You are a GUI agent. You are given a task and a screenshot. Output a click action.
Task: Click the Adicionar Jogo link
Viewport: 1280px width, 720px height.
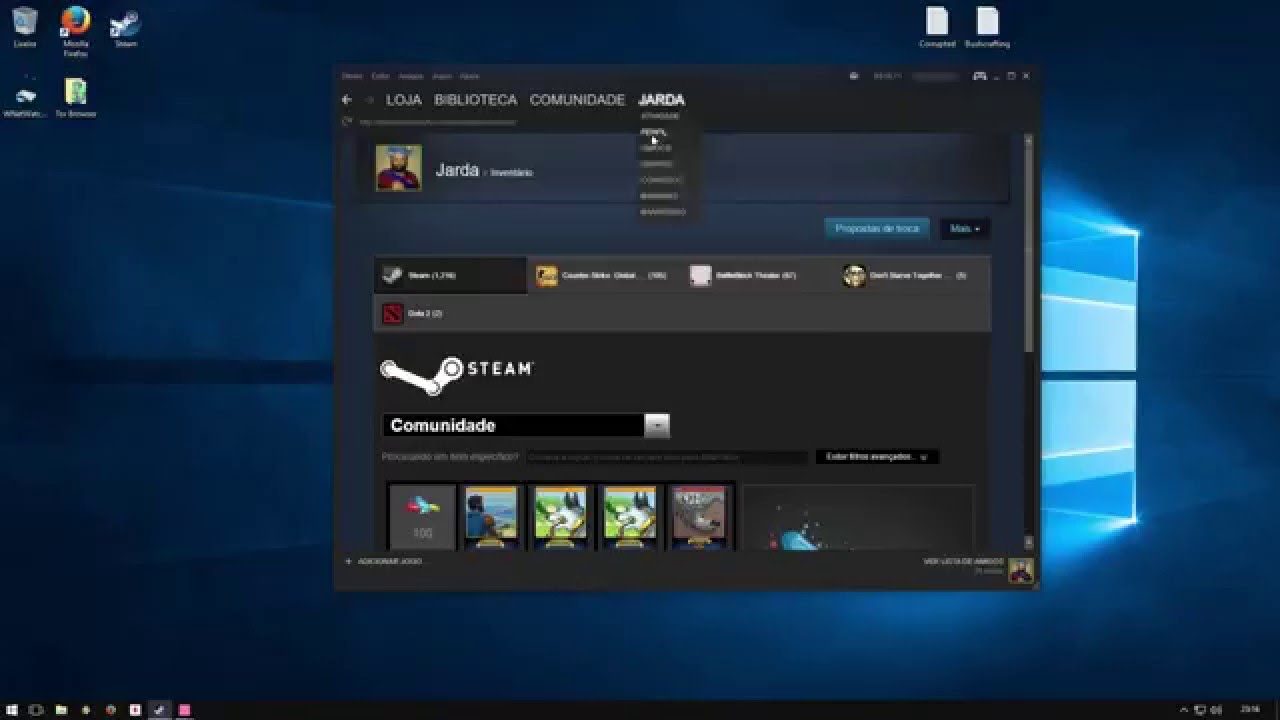(x=390, y=562)
